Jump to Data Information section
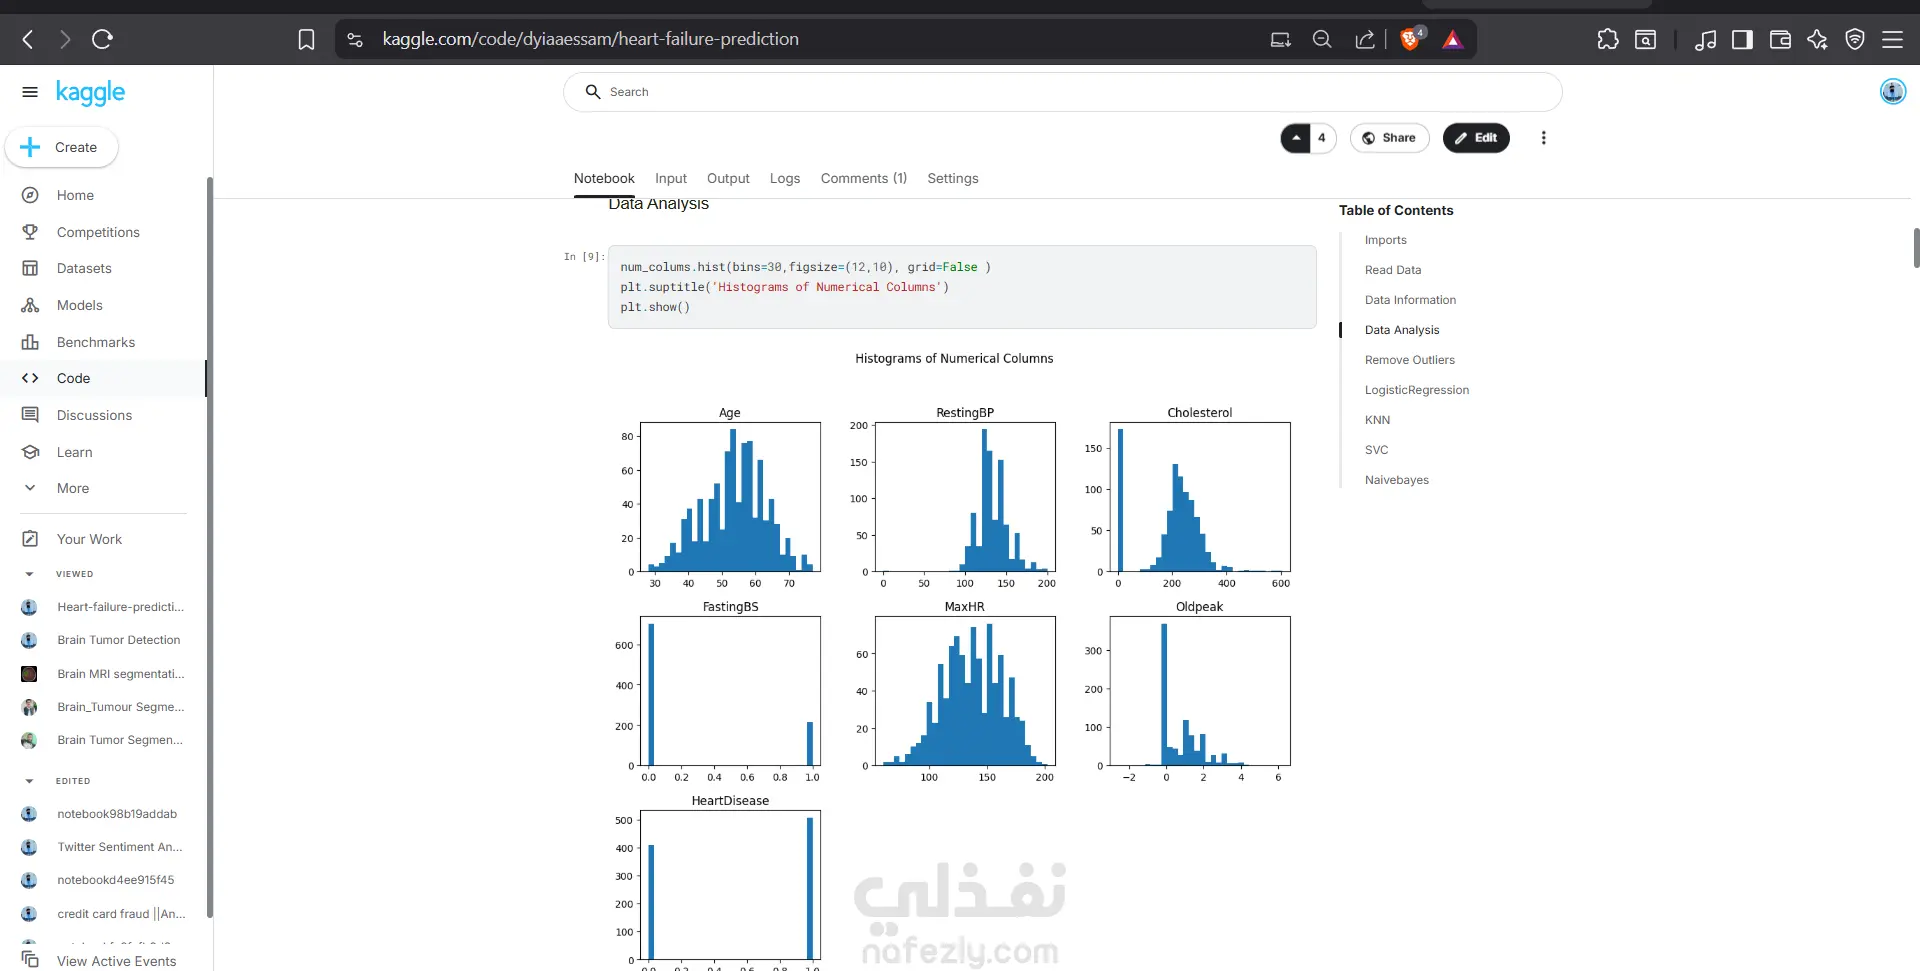This screenshot has width=1920, height=971. [1410, 300]
